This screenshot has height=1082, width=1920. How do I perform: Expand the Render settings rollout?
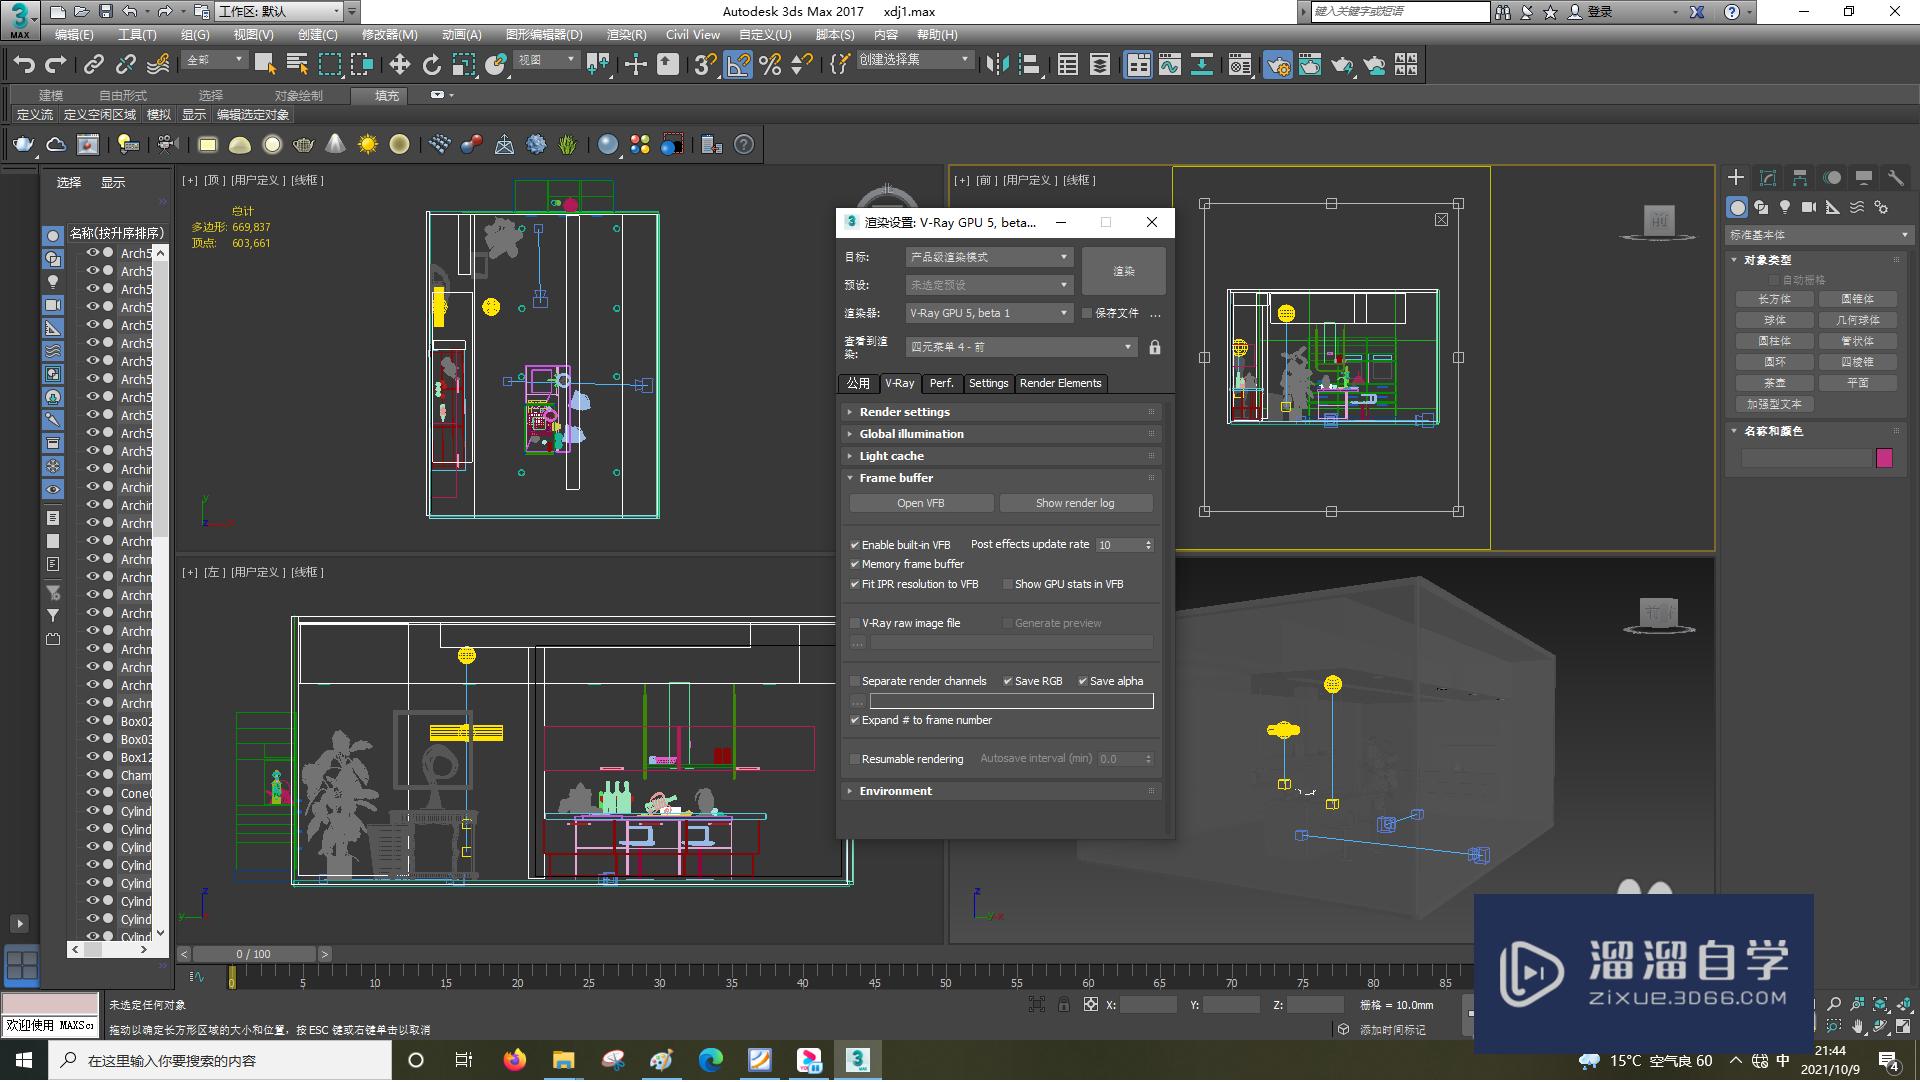(1001, 412)
